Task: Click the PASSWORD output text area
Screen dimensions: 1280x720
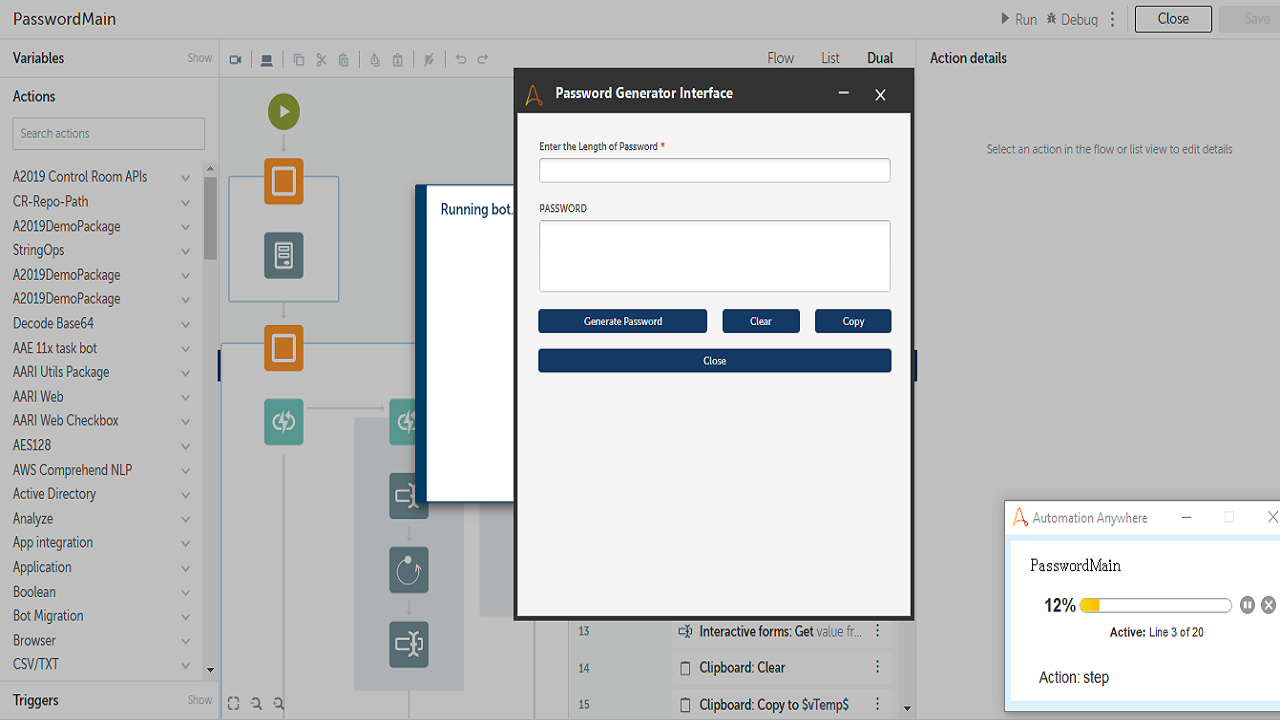Action: [715, 256]
